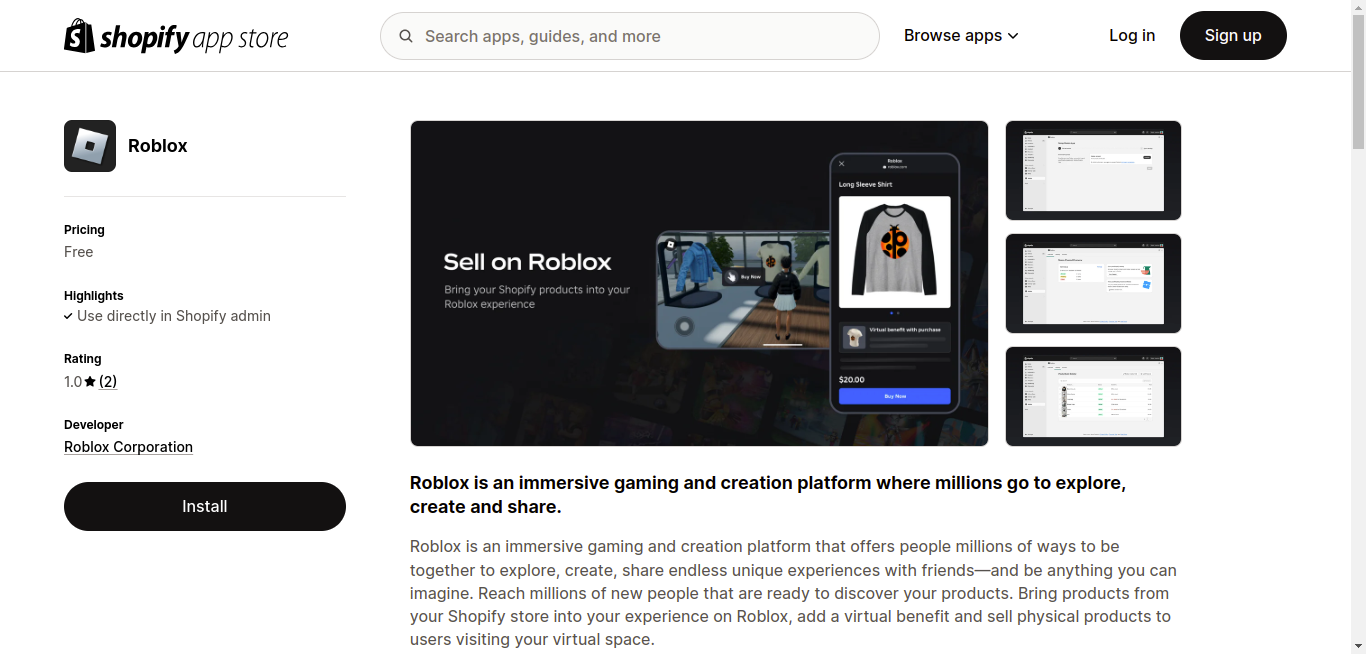Click the scrollbar up arrow

[1358, 6]
